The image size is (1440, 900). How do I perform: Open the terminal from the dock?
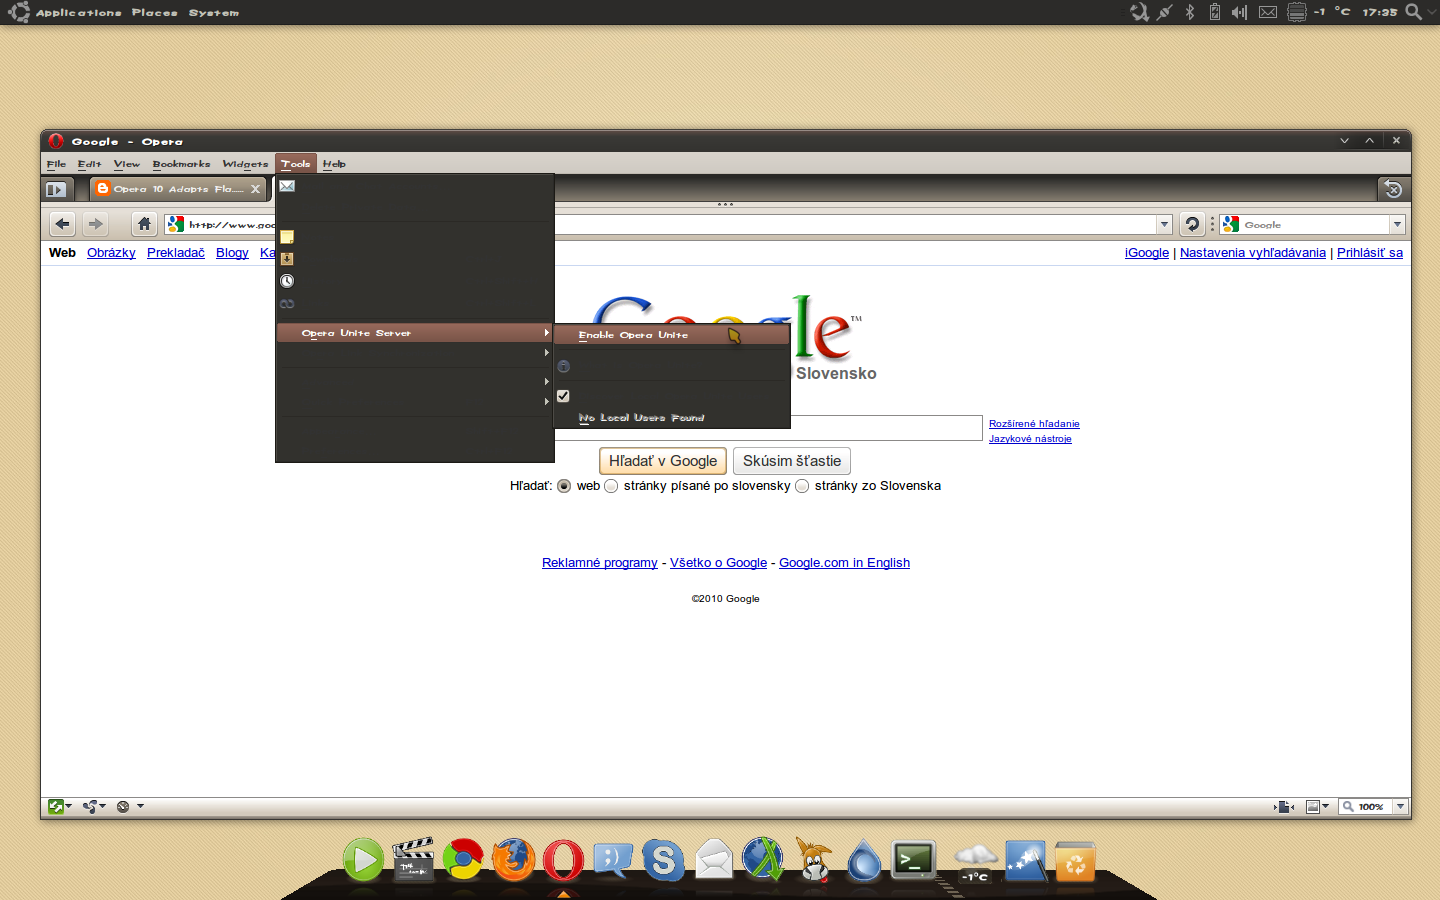coord(914,859)
